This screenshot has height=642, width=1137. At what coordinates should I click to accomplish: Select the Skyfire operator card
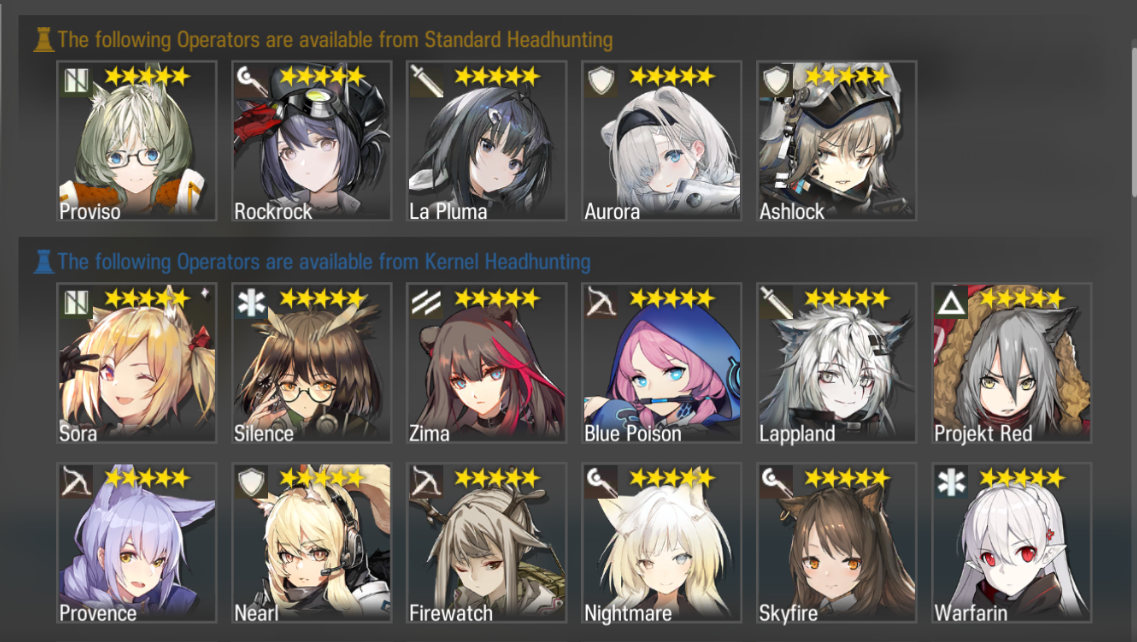[836, 543]
